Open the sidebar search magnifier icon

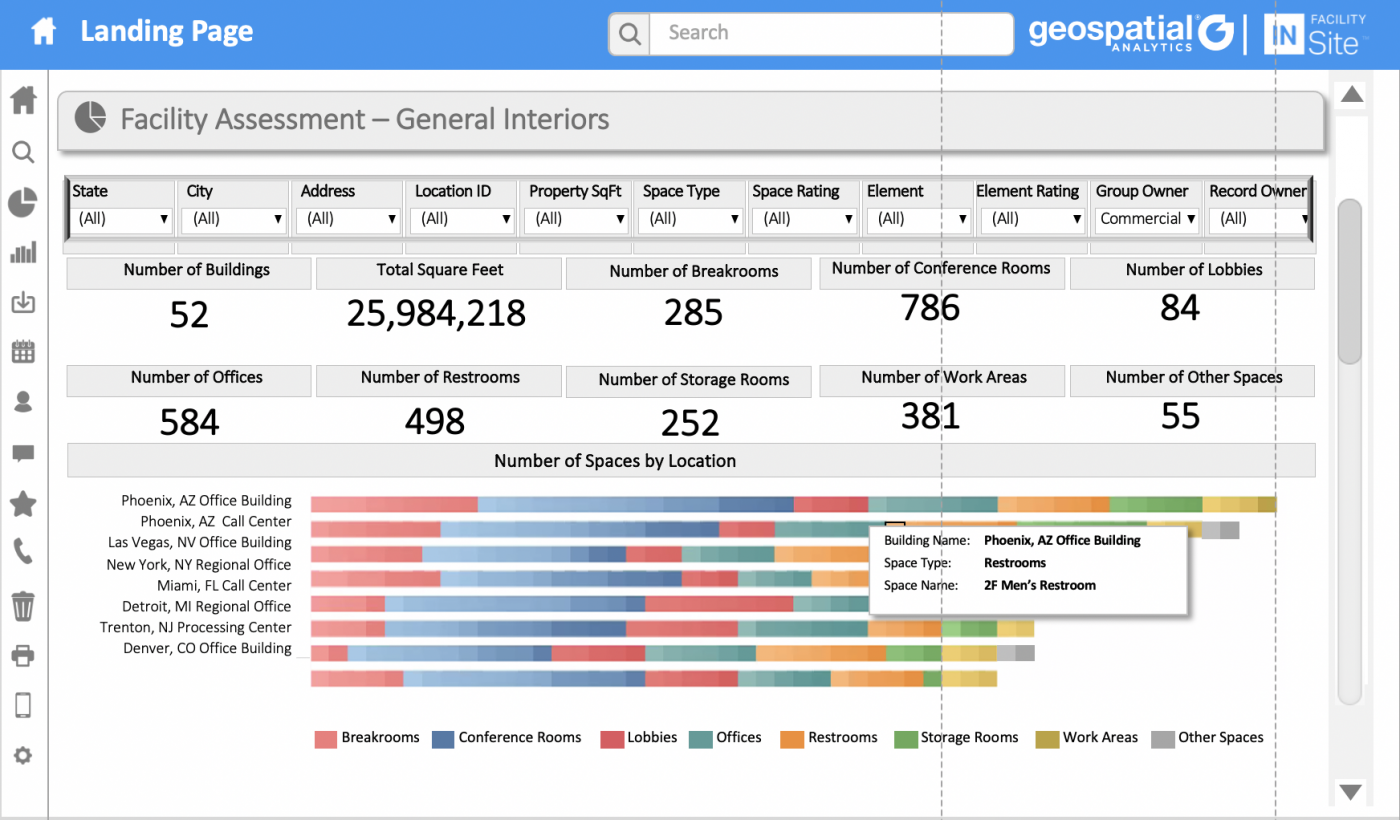23,152
